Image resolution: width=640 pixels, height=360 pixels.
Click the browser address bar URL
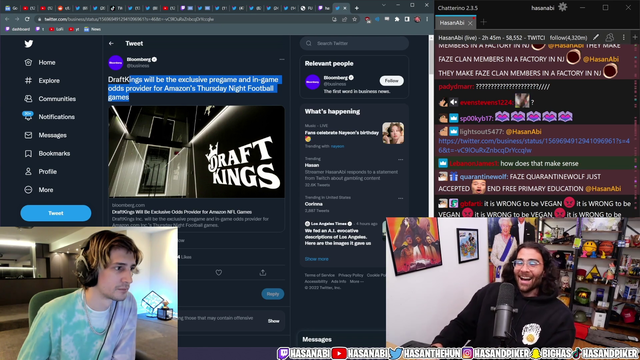129,19
